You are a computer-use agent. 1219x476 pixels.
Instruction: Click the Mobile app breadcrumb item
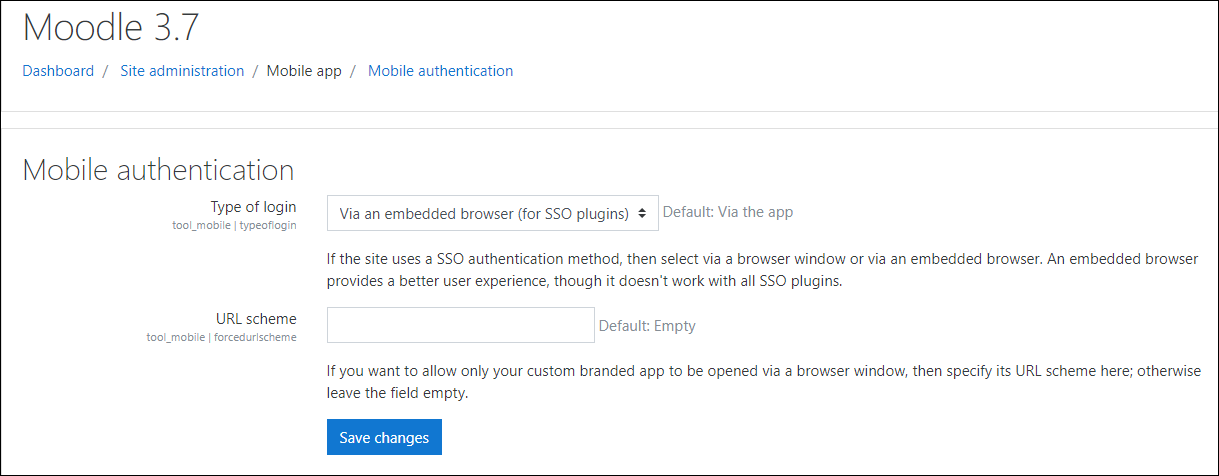click(x=304, y=71)
